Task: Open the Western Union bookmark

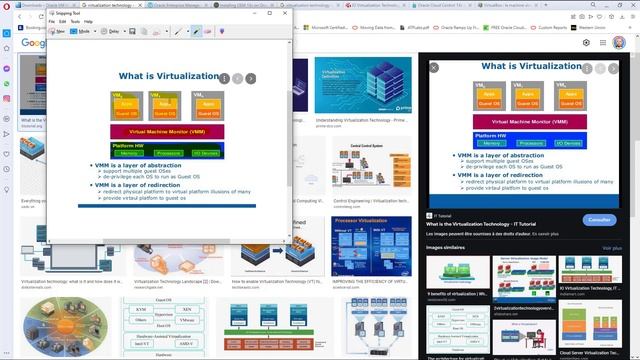Action: (588, 28)
